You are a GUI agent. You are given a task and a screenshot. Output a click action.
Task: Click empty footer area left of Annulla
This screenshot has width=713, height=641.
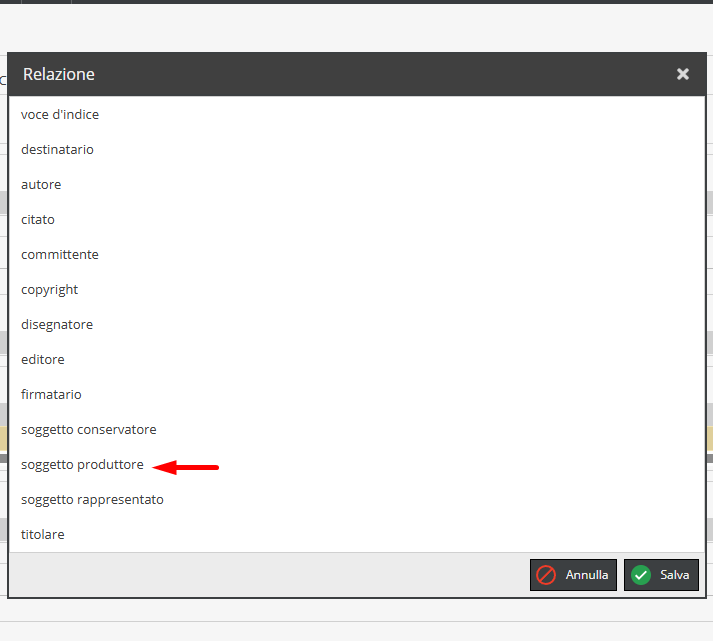coord(270,575)
